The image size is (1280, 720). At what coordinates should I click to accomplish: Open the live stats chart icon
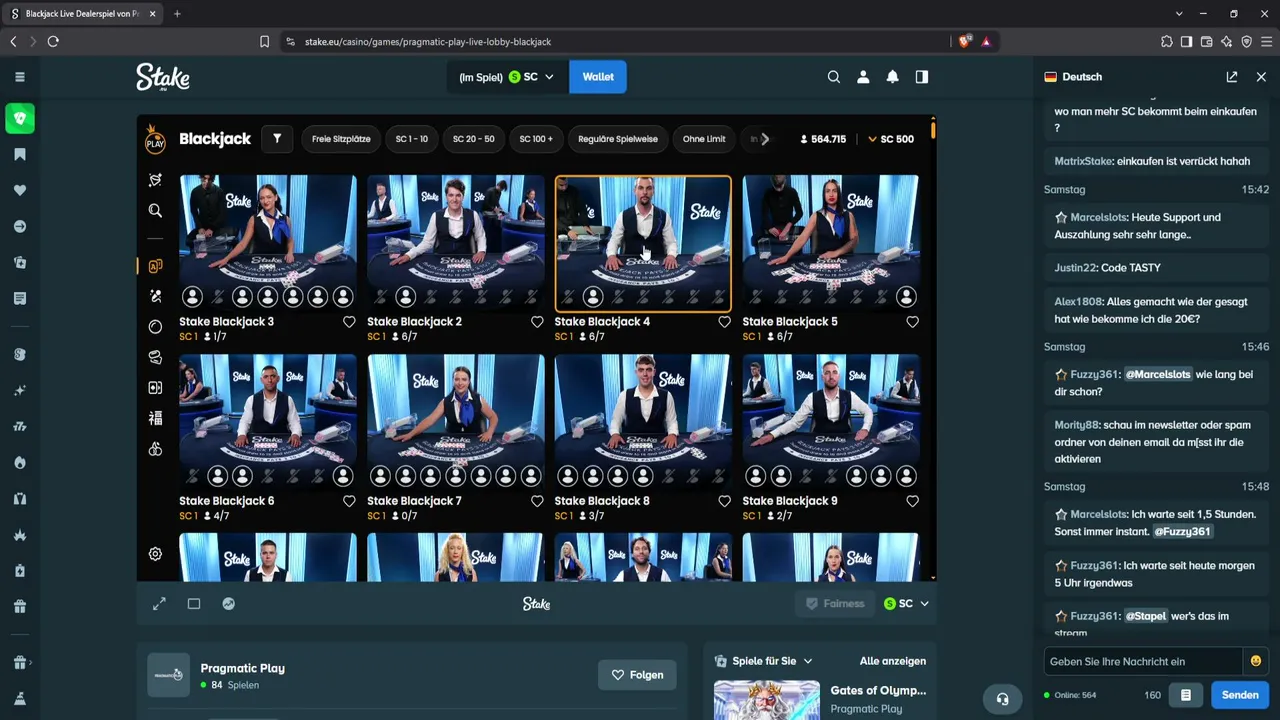tap(229, 604)
